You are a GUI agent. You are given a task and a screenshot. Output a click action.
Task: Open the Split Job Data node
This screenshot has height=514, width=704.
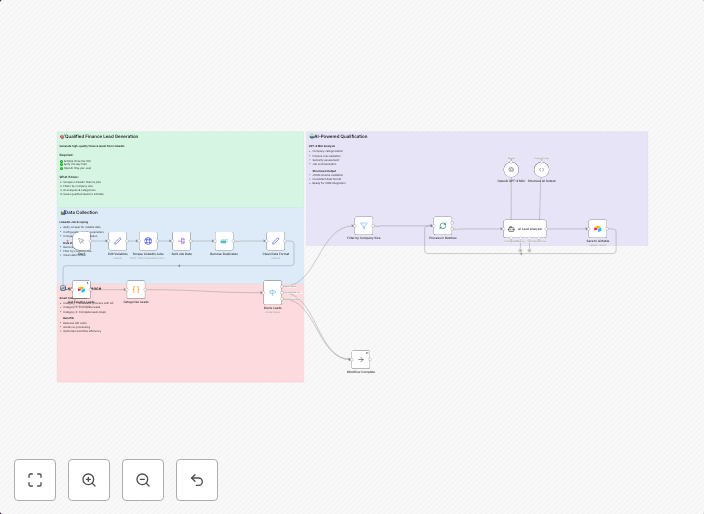coord(181,241)
